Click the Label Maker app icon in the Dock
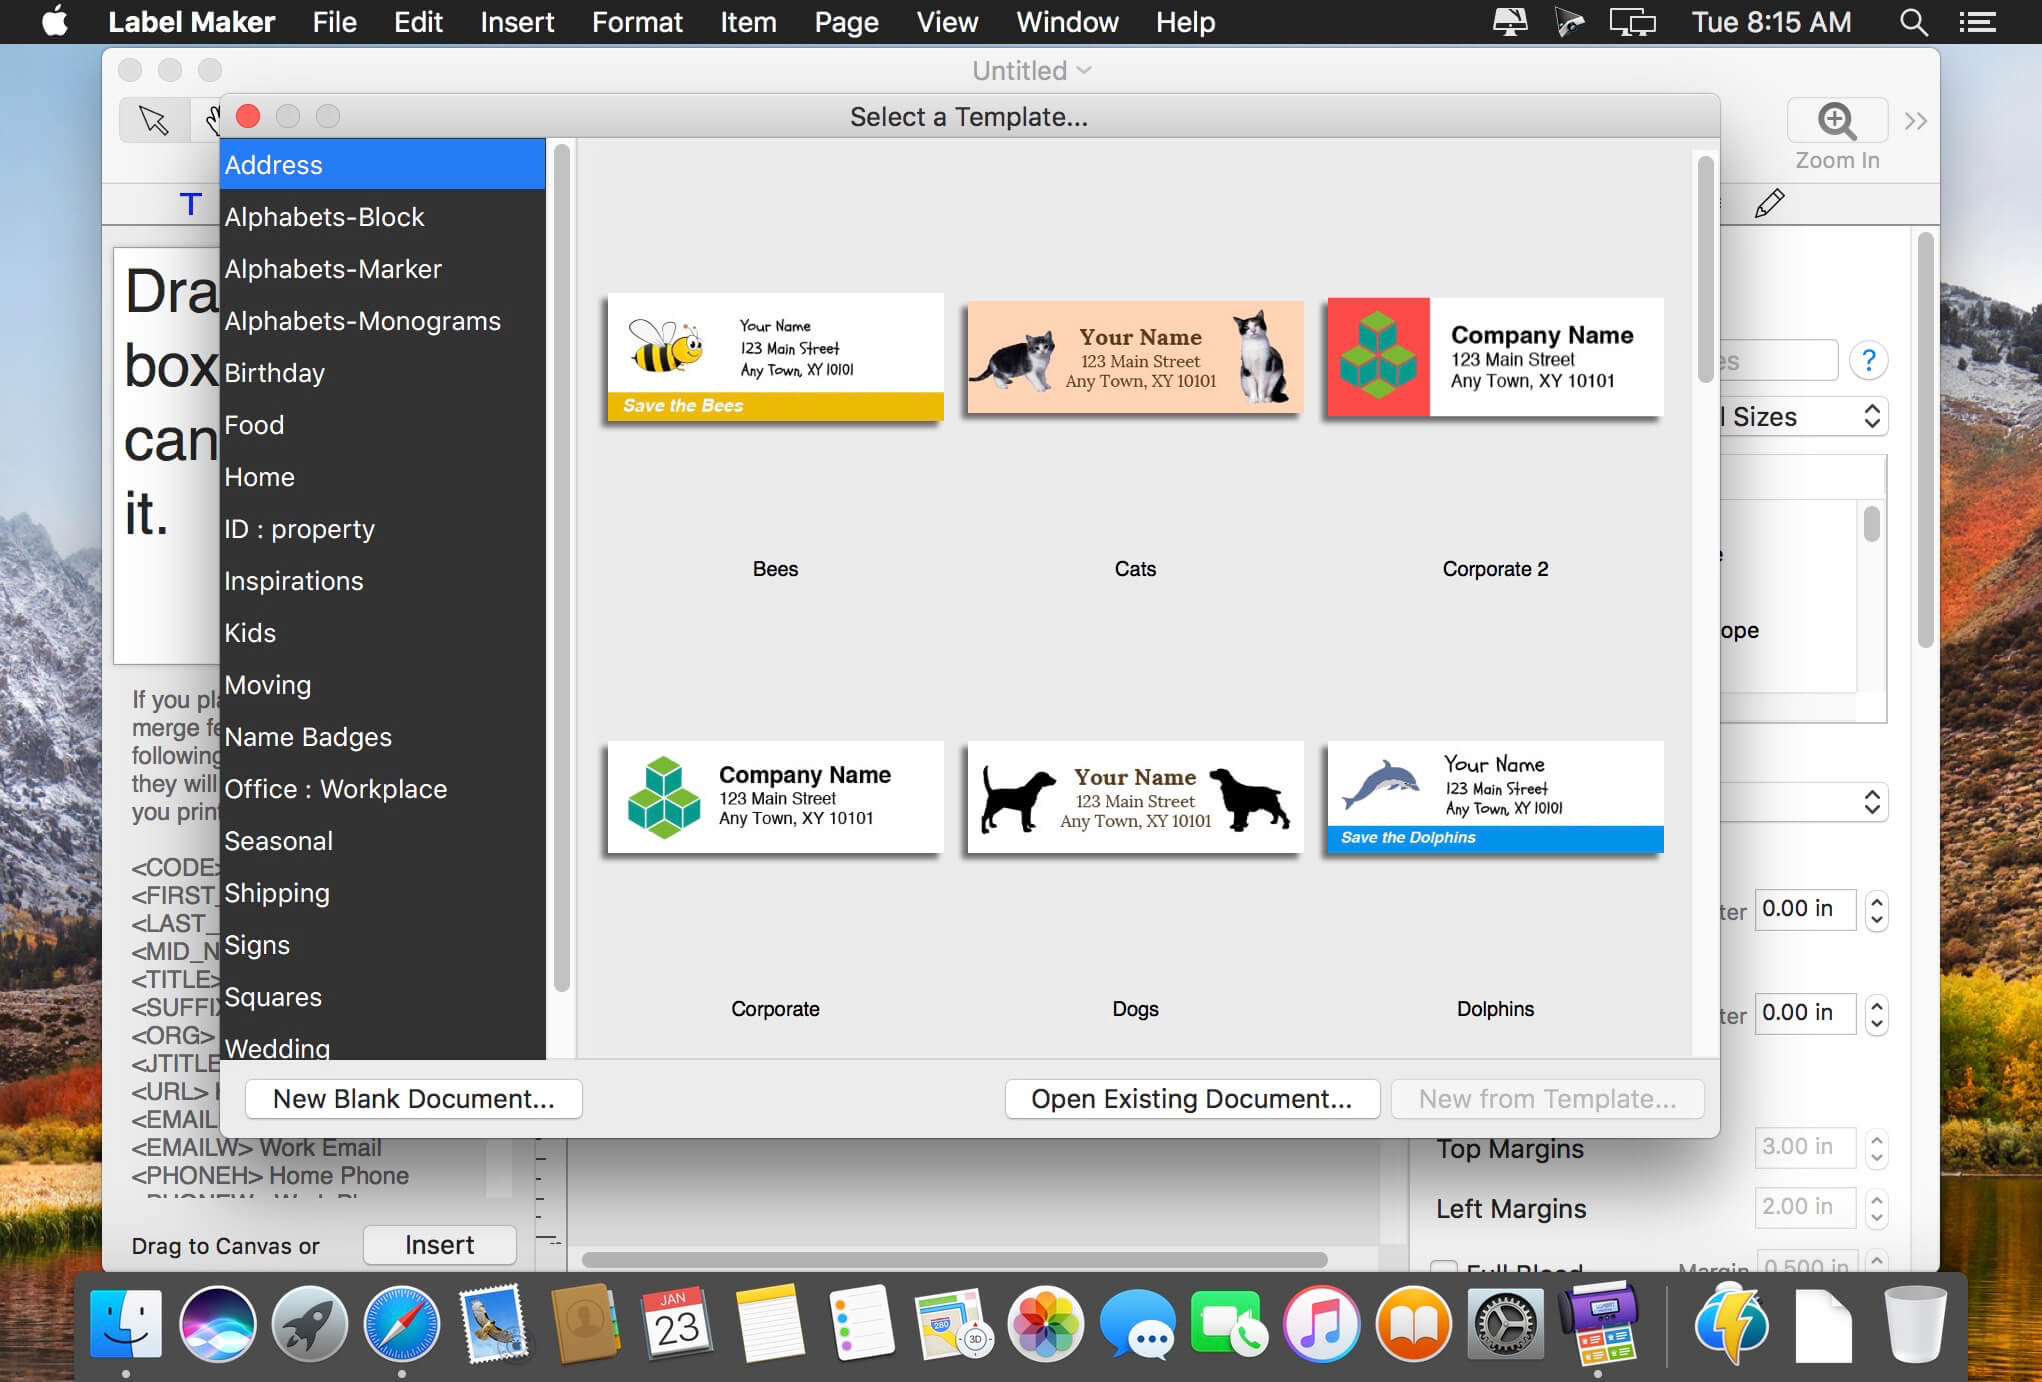2042x1382 pixels. click(x=1598, y=1324)
